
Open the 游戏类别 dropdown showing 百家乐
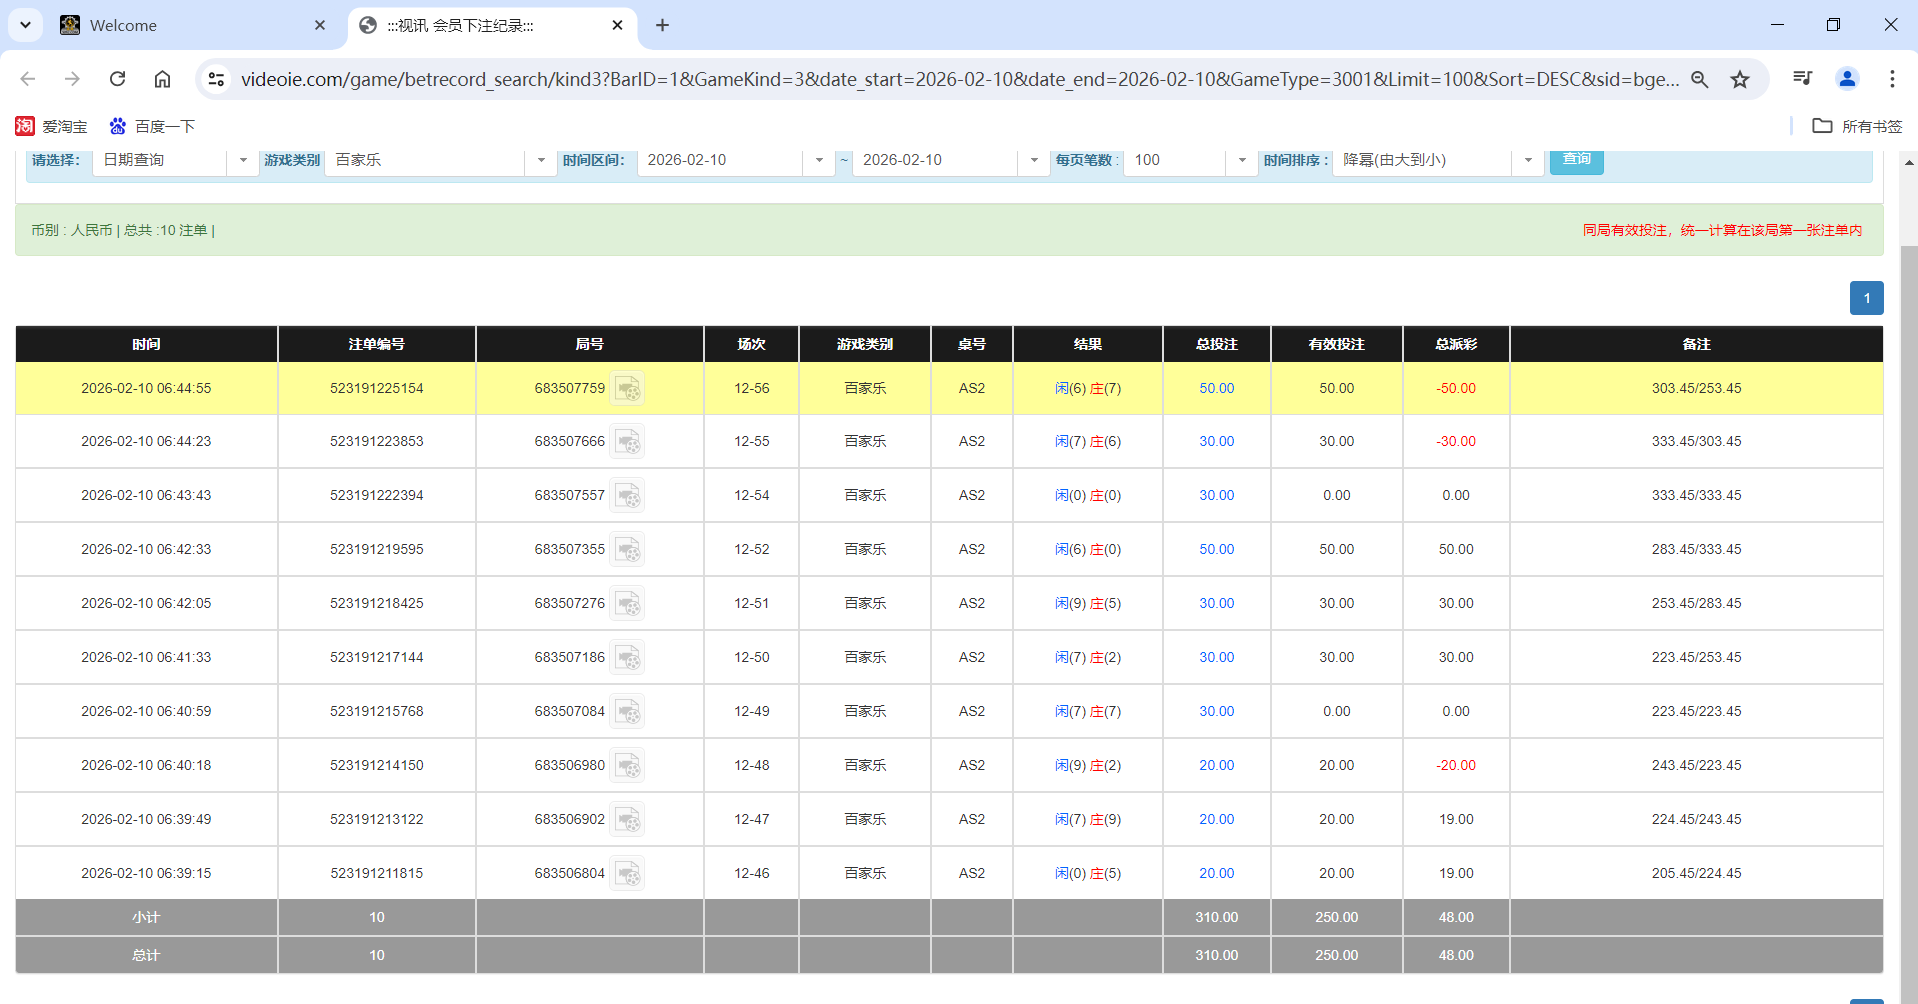(541, 160)
